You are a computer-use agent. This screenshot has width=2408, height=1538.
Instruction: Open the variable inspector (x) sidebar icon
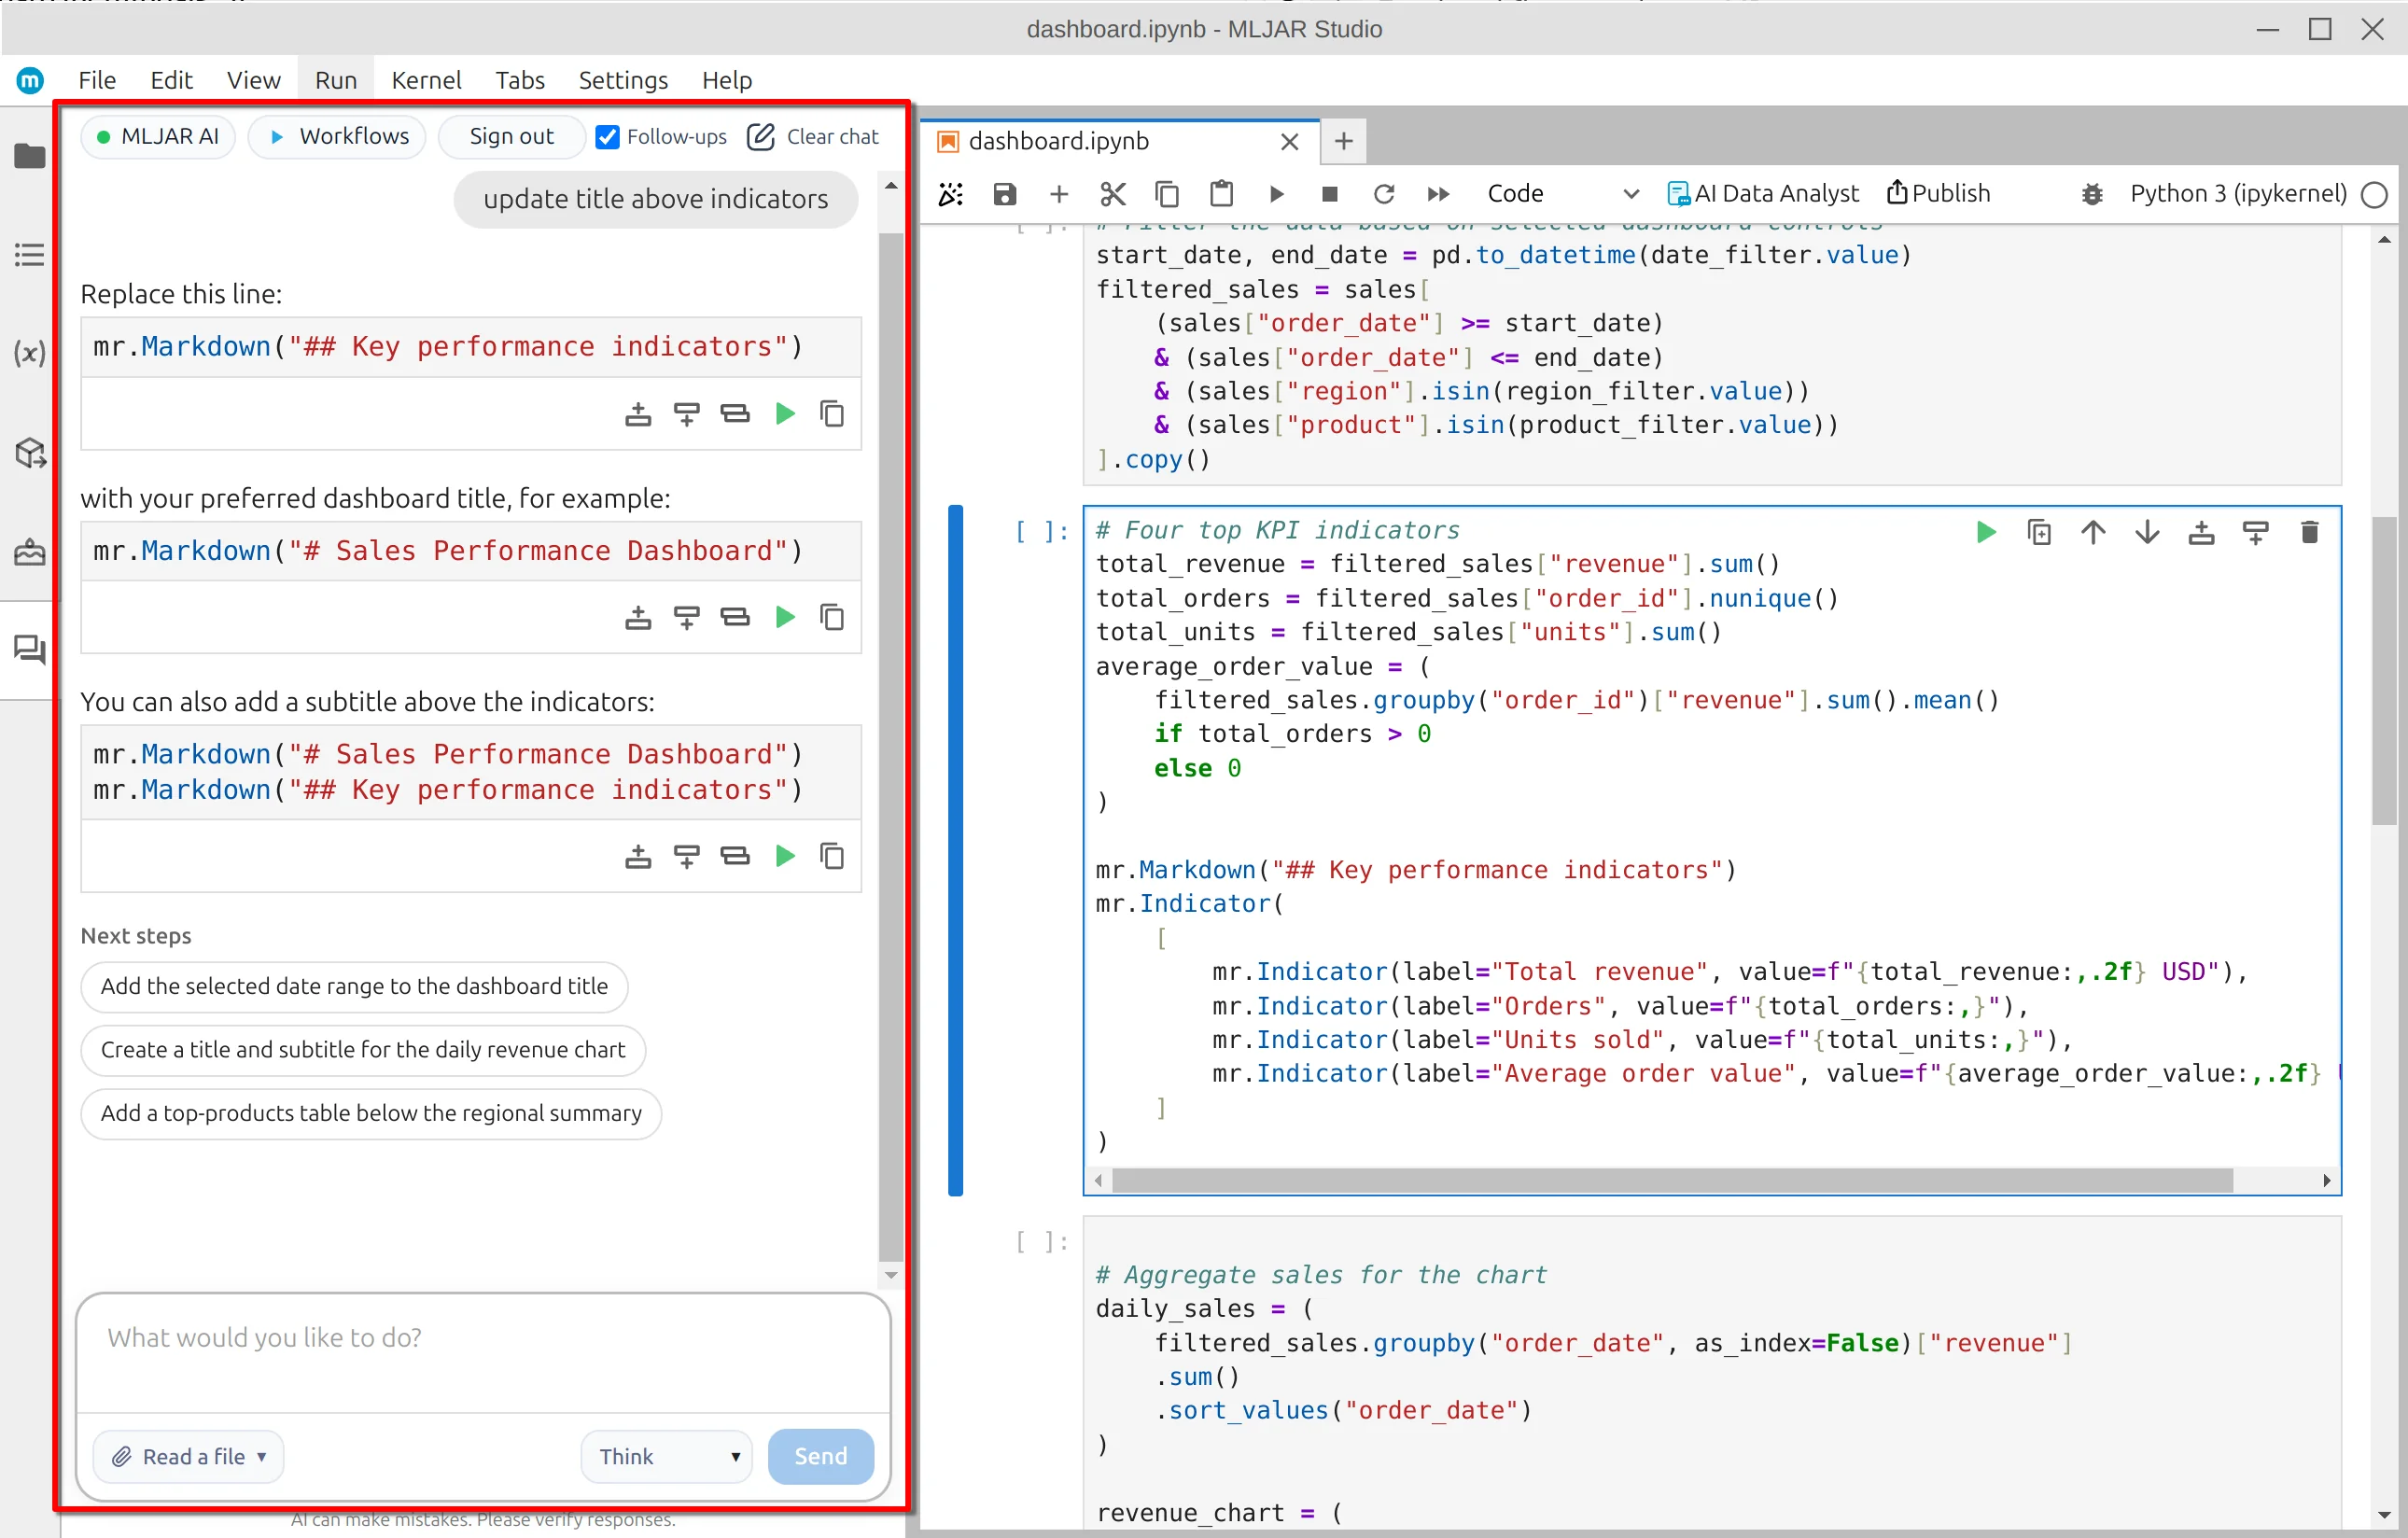[x=29, y=353]
